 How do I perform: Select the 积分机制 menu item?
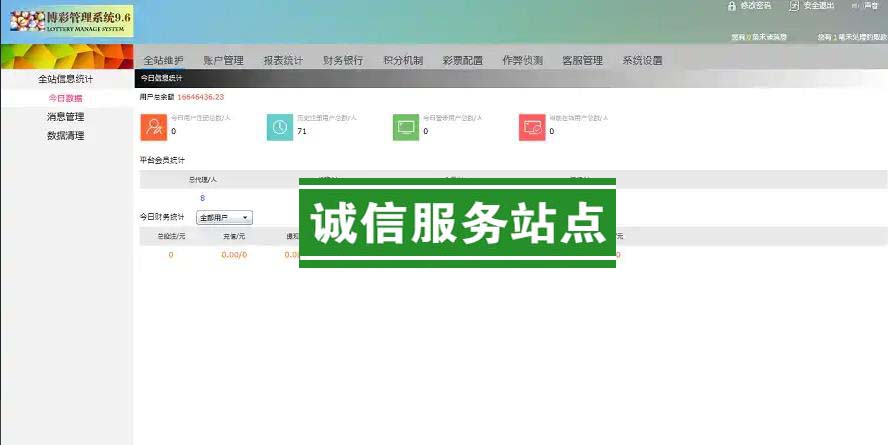[x=403, y=60]
